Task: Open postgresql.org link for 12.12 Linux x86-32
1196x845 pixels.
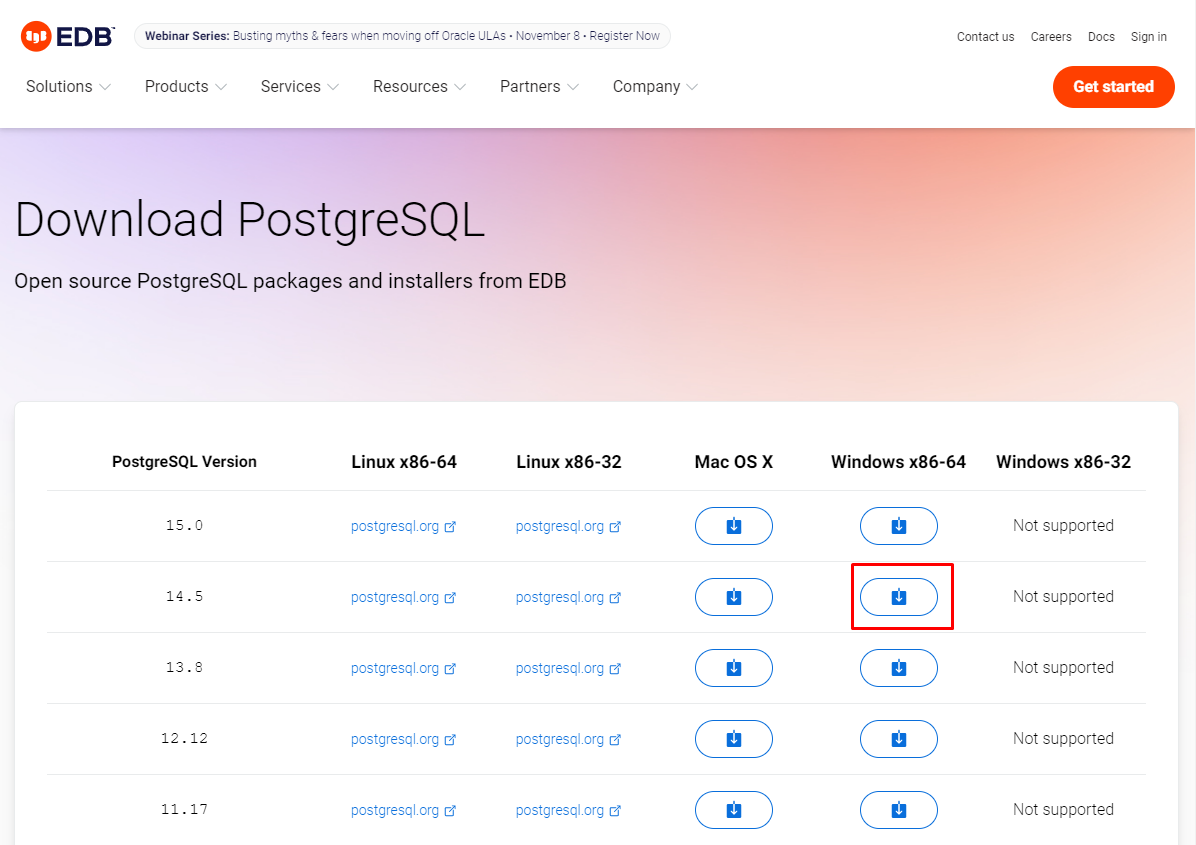Action: tap(568, 739)
